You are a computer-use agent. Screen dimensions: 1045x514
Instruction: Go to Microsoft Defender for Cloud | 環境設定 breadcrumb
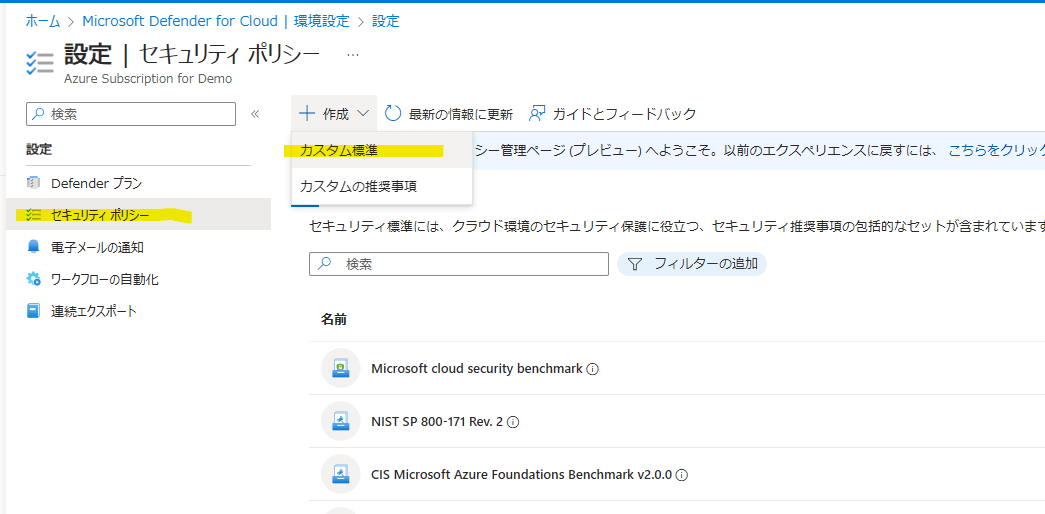click(x=215, y=21)
